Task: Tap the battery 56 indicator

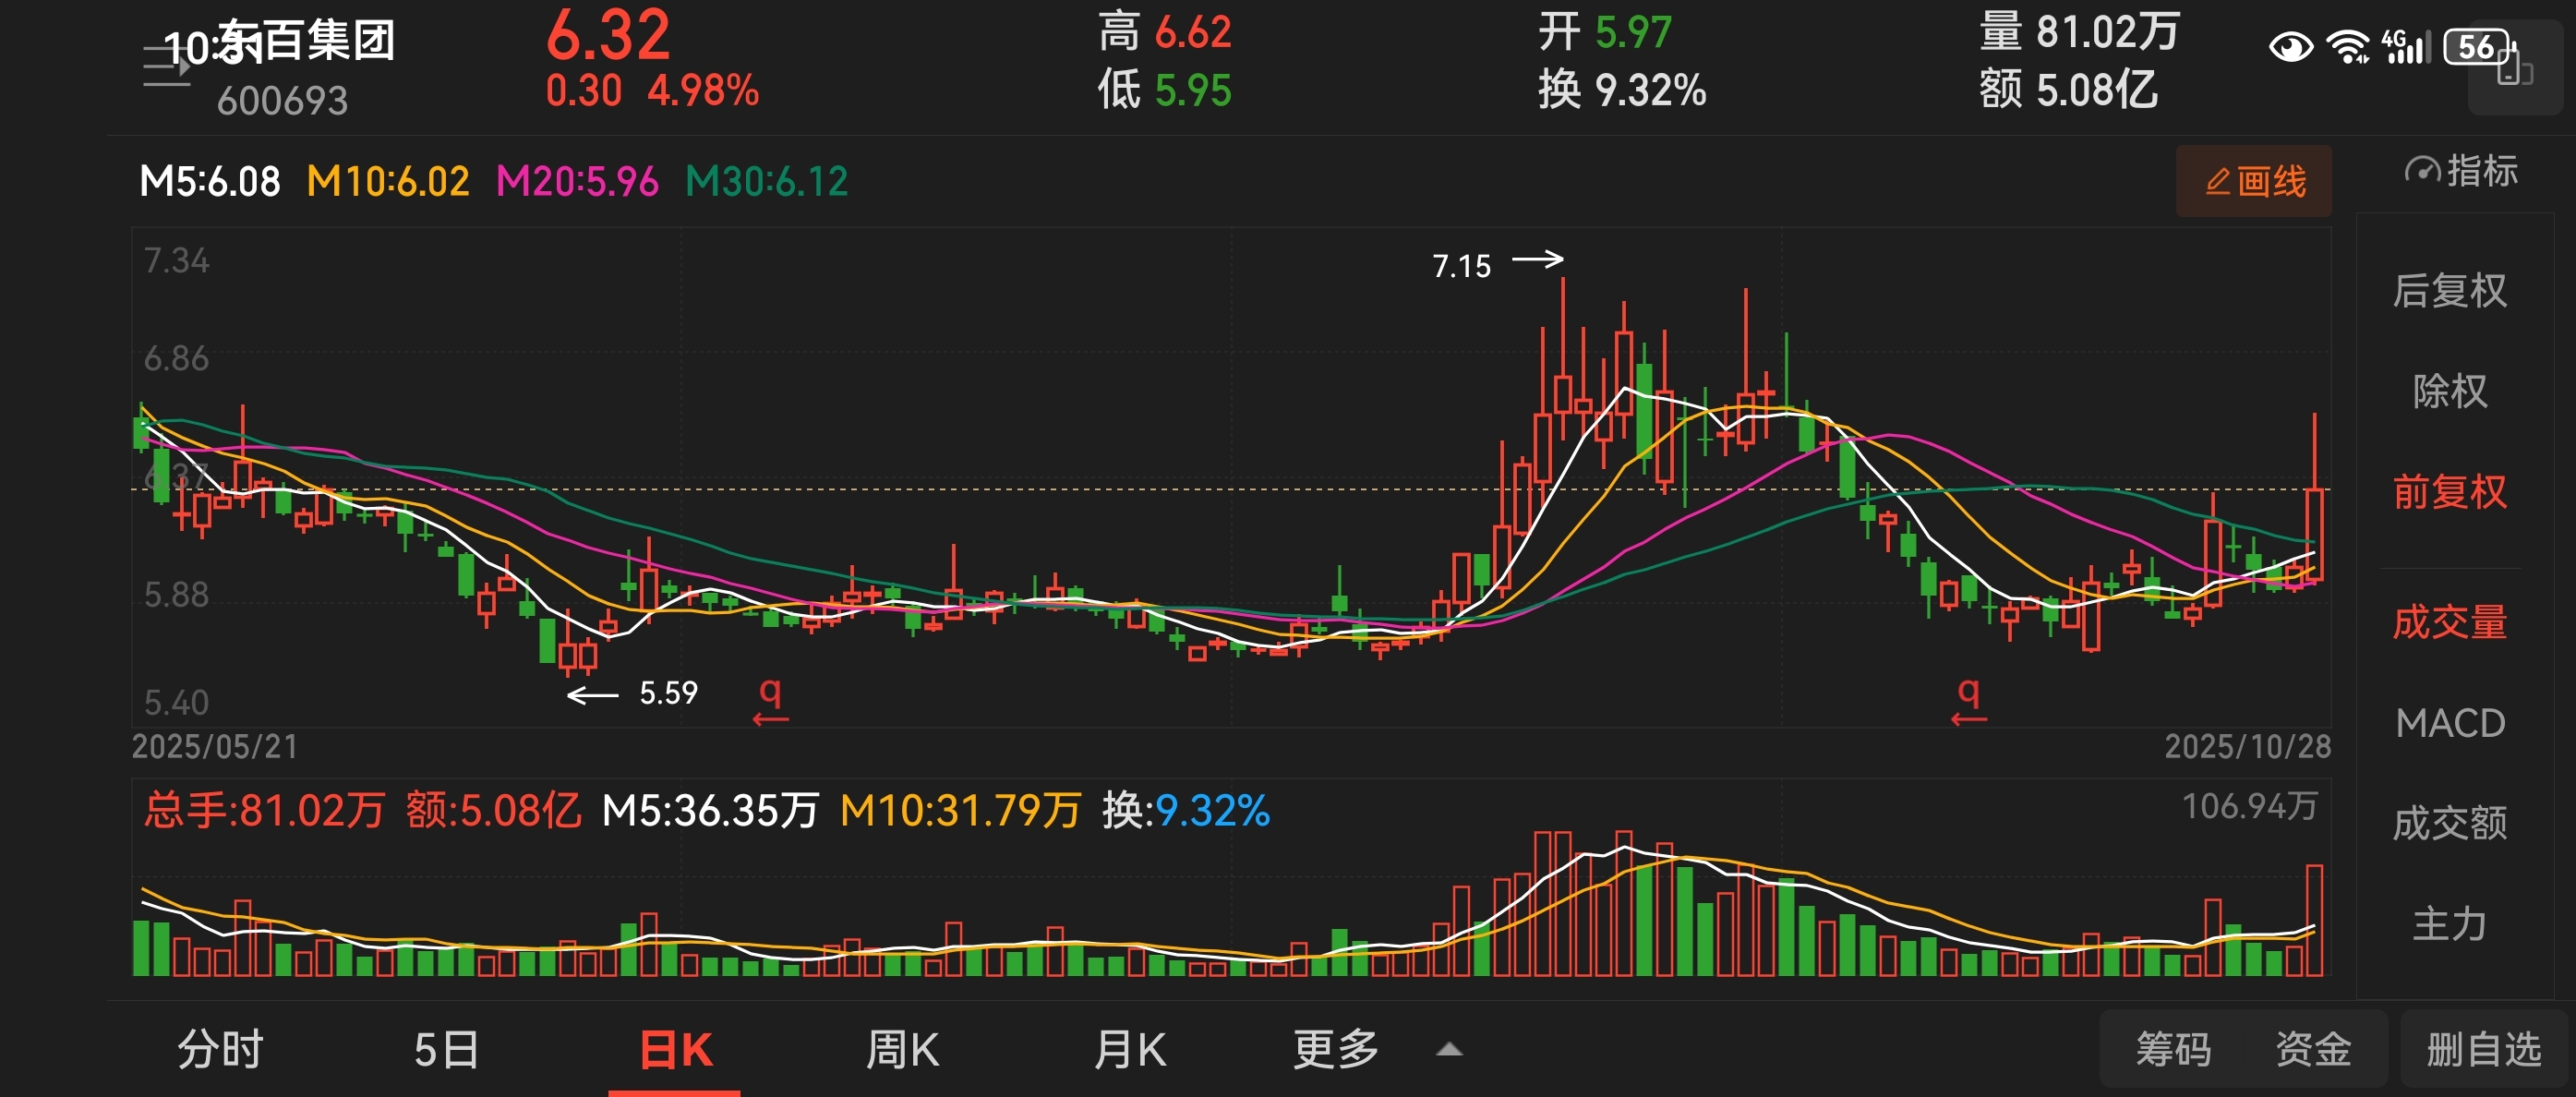Action: point(2478,46)
